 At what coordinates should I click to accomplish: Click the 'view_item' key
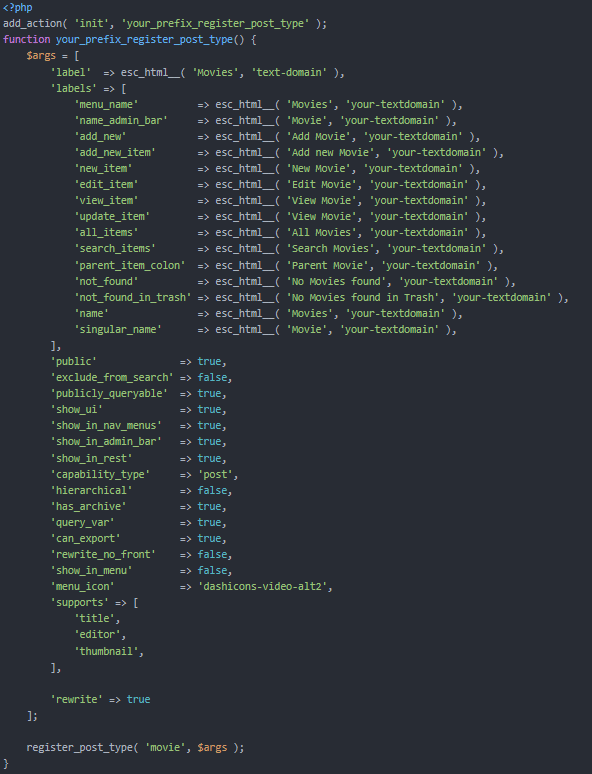point(106,200)
